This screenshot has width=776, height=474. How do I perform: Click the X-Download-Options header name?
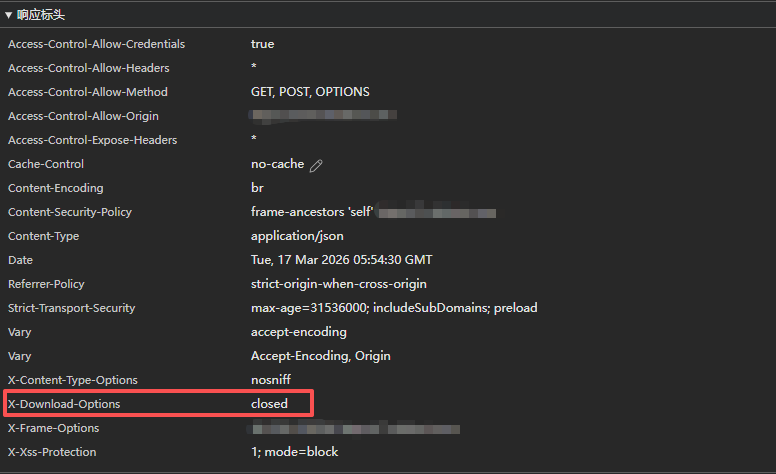pyautogui.click(x=64, y=404)
